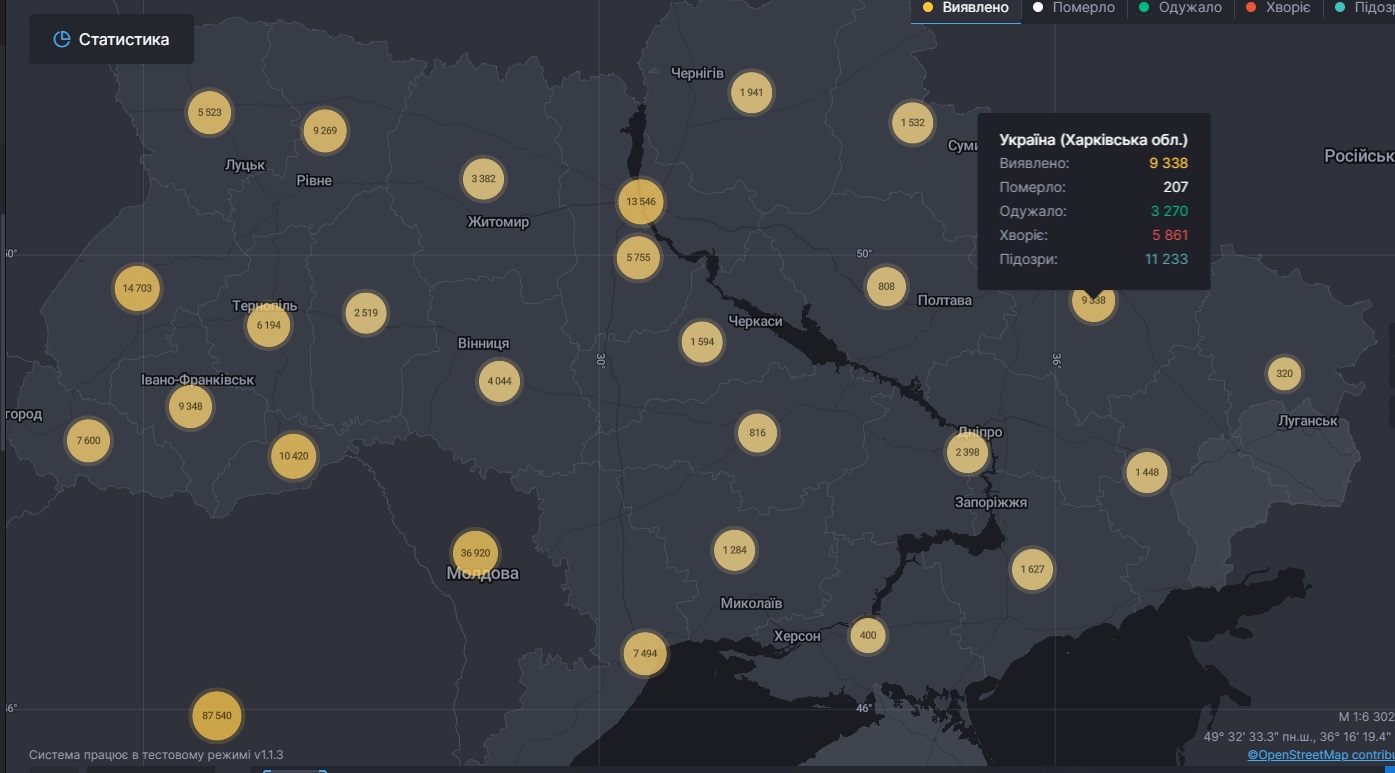Image resolution: width=1395 pixels, height=773 pixels.
Task: Select the 320 marker near Луганськ
Action: pyautogui.click(x=1284, y=374)
